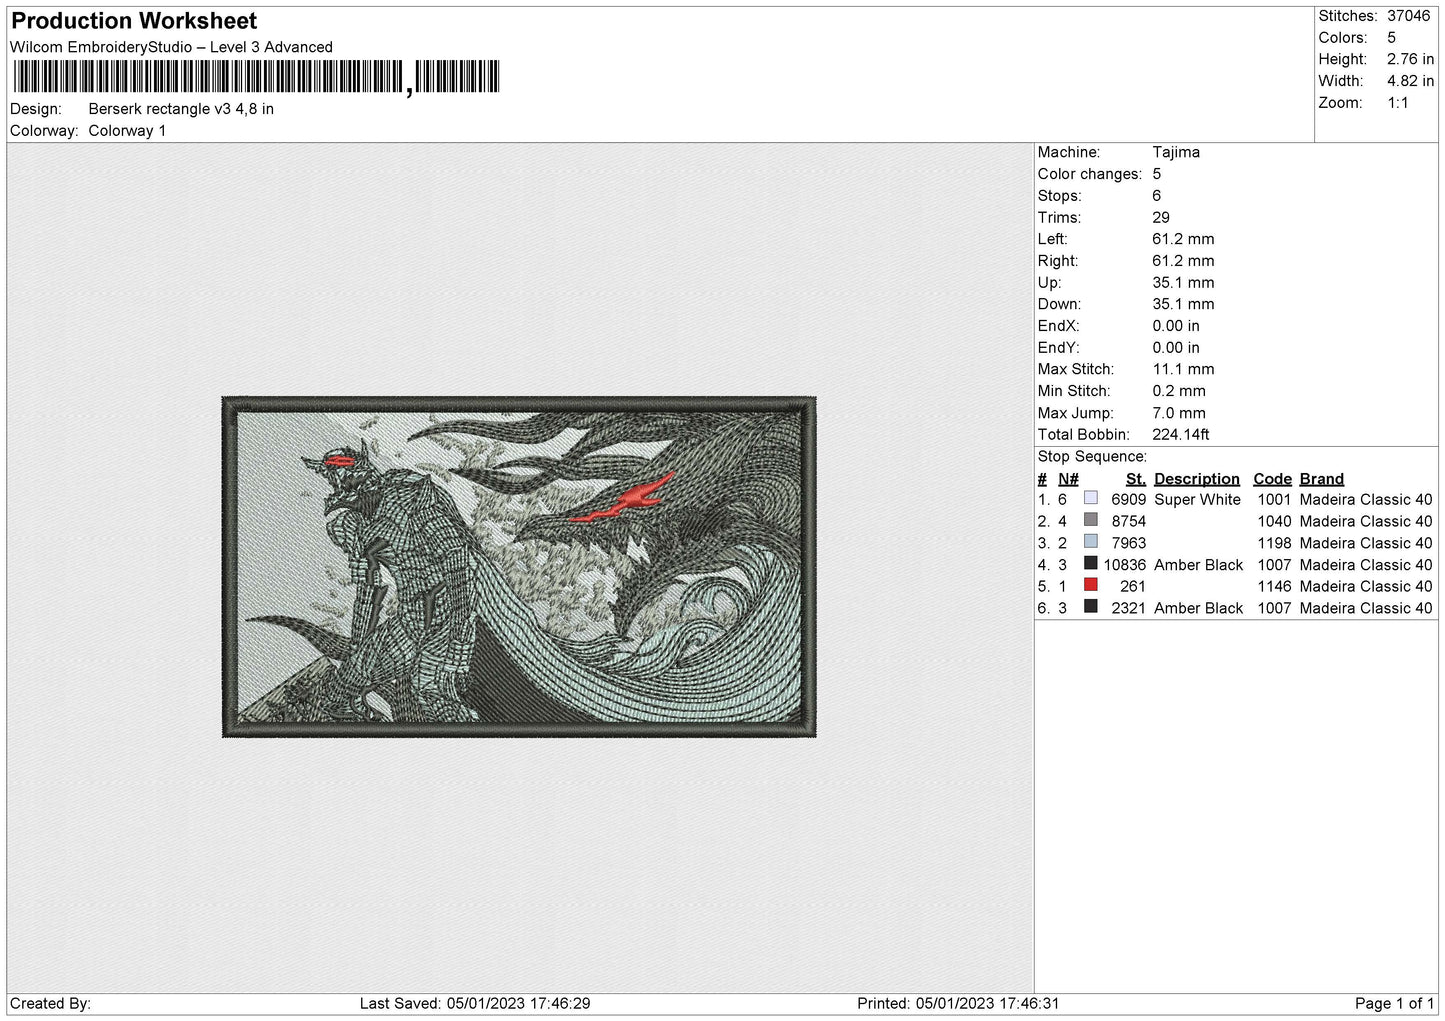Click the Colorway 1 value
The image size is (1445, 1021).
coord(127,131)
